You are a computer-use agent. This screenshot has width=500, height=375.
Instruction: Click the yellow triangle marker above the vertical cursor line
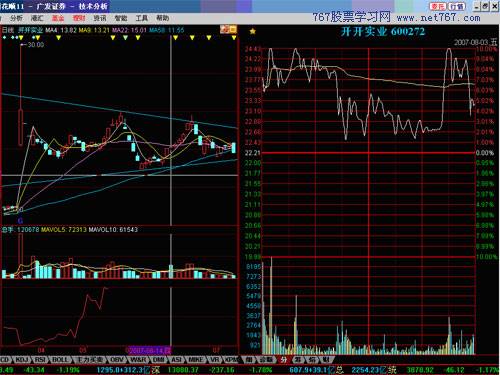point(175,38)
